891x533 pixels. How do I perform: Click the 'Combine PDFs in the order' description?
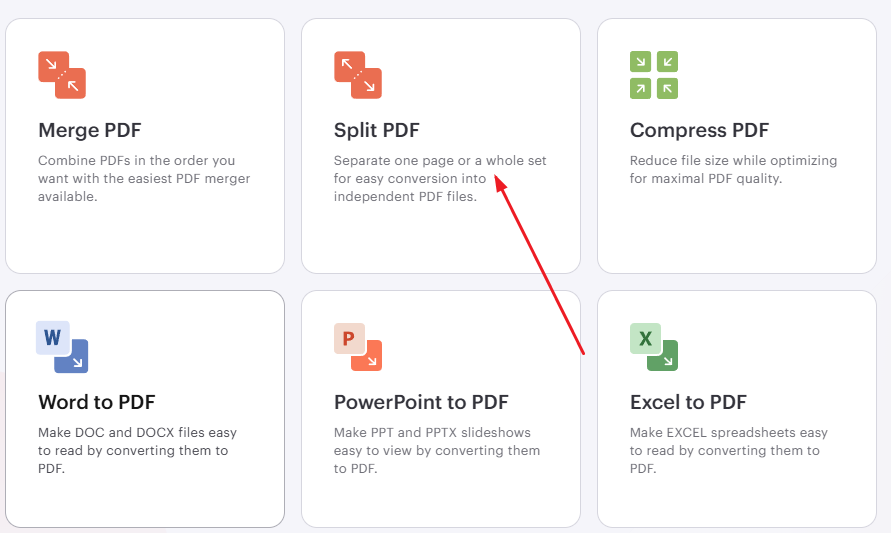[x=144, y=178]
